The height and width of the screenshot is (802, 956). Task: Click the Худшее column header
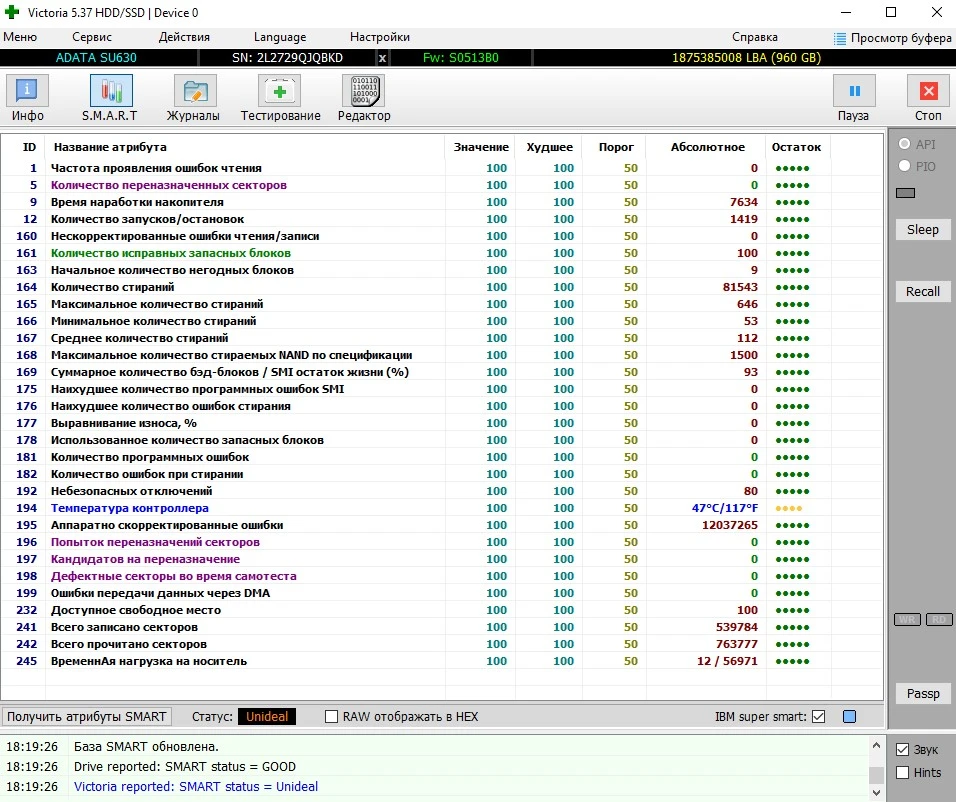[549, 147]
